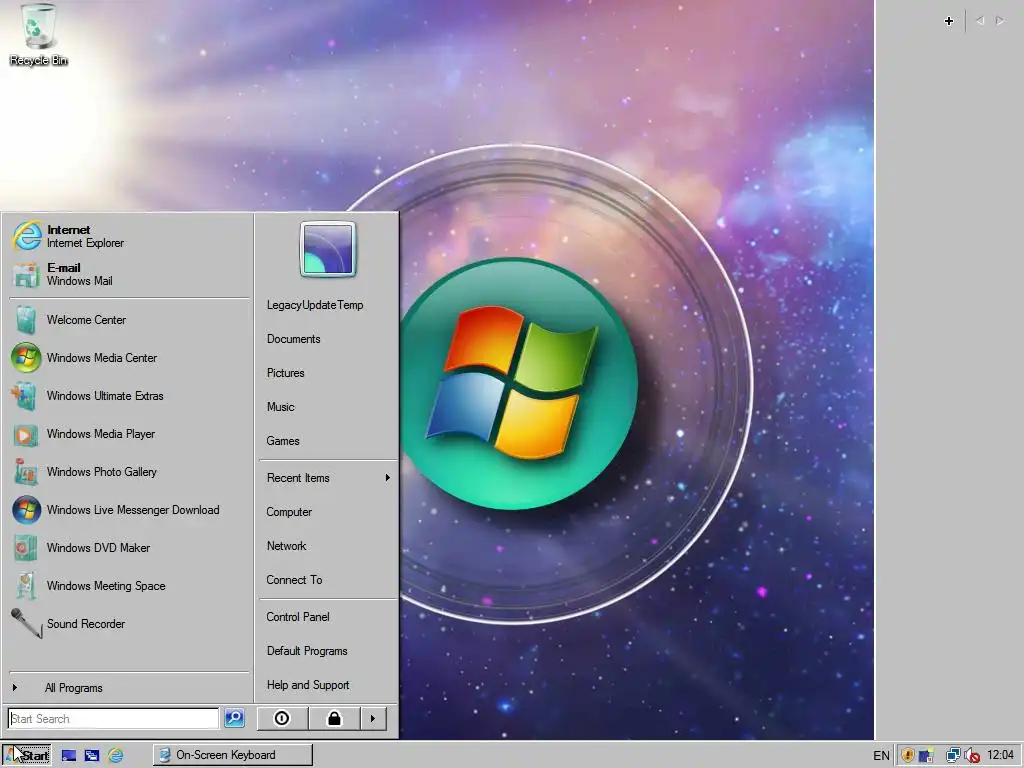Open Connect To
The width and height of the screenshot is (1024, 768).
click(328, 580)
